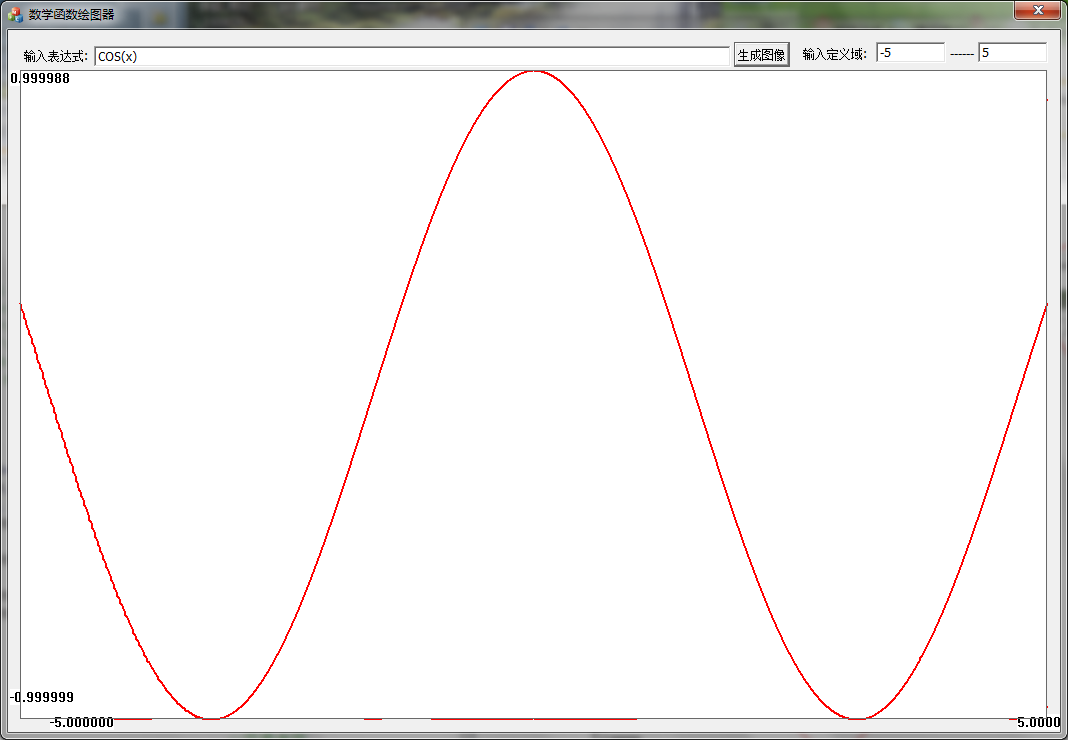Image resolution: width=1068 pixels, height=740 pixels.
Task: Select the domain end field showing 5
Action: point(1012,52)
